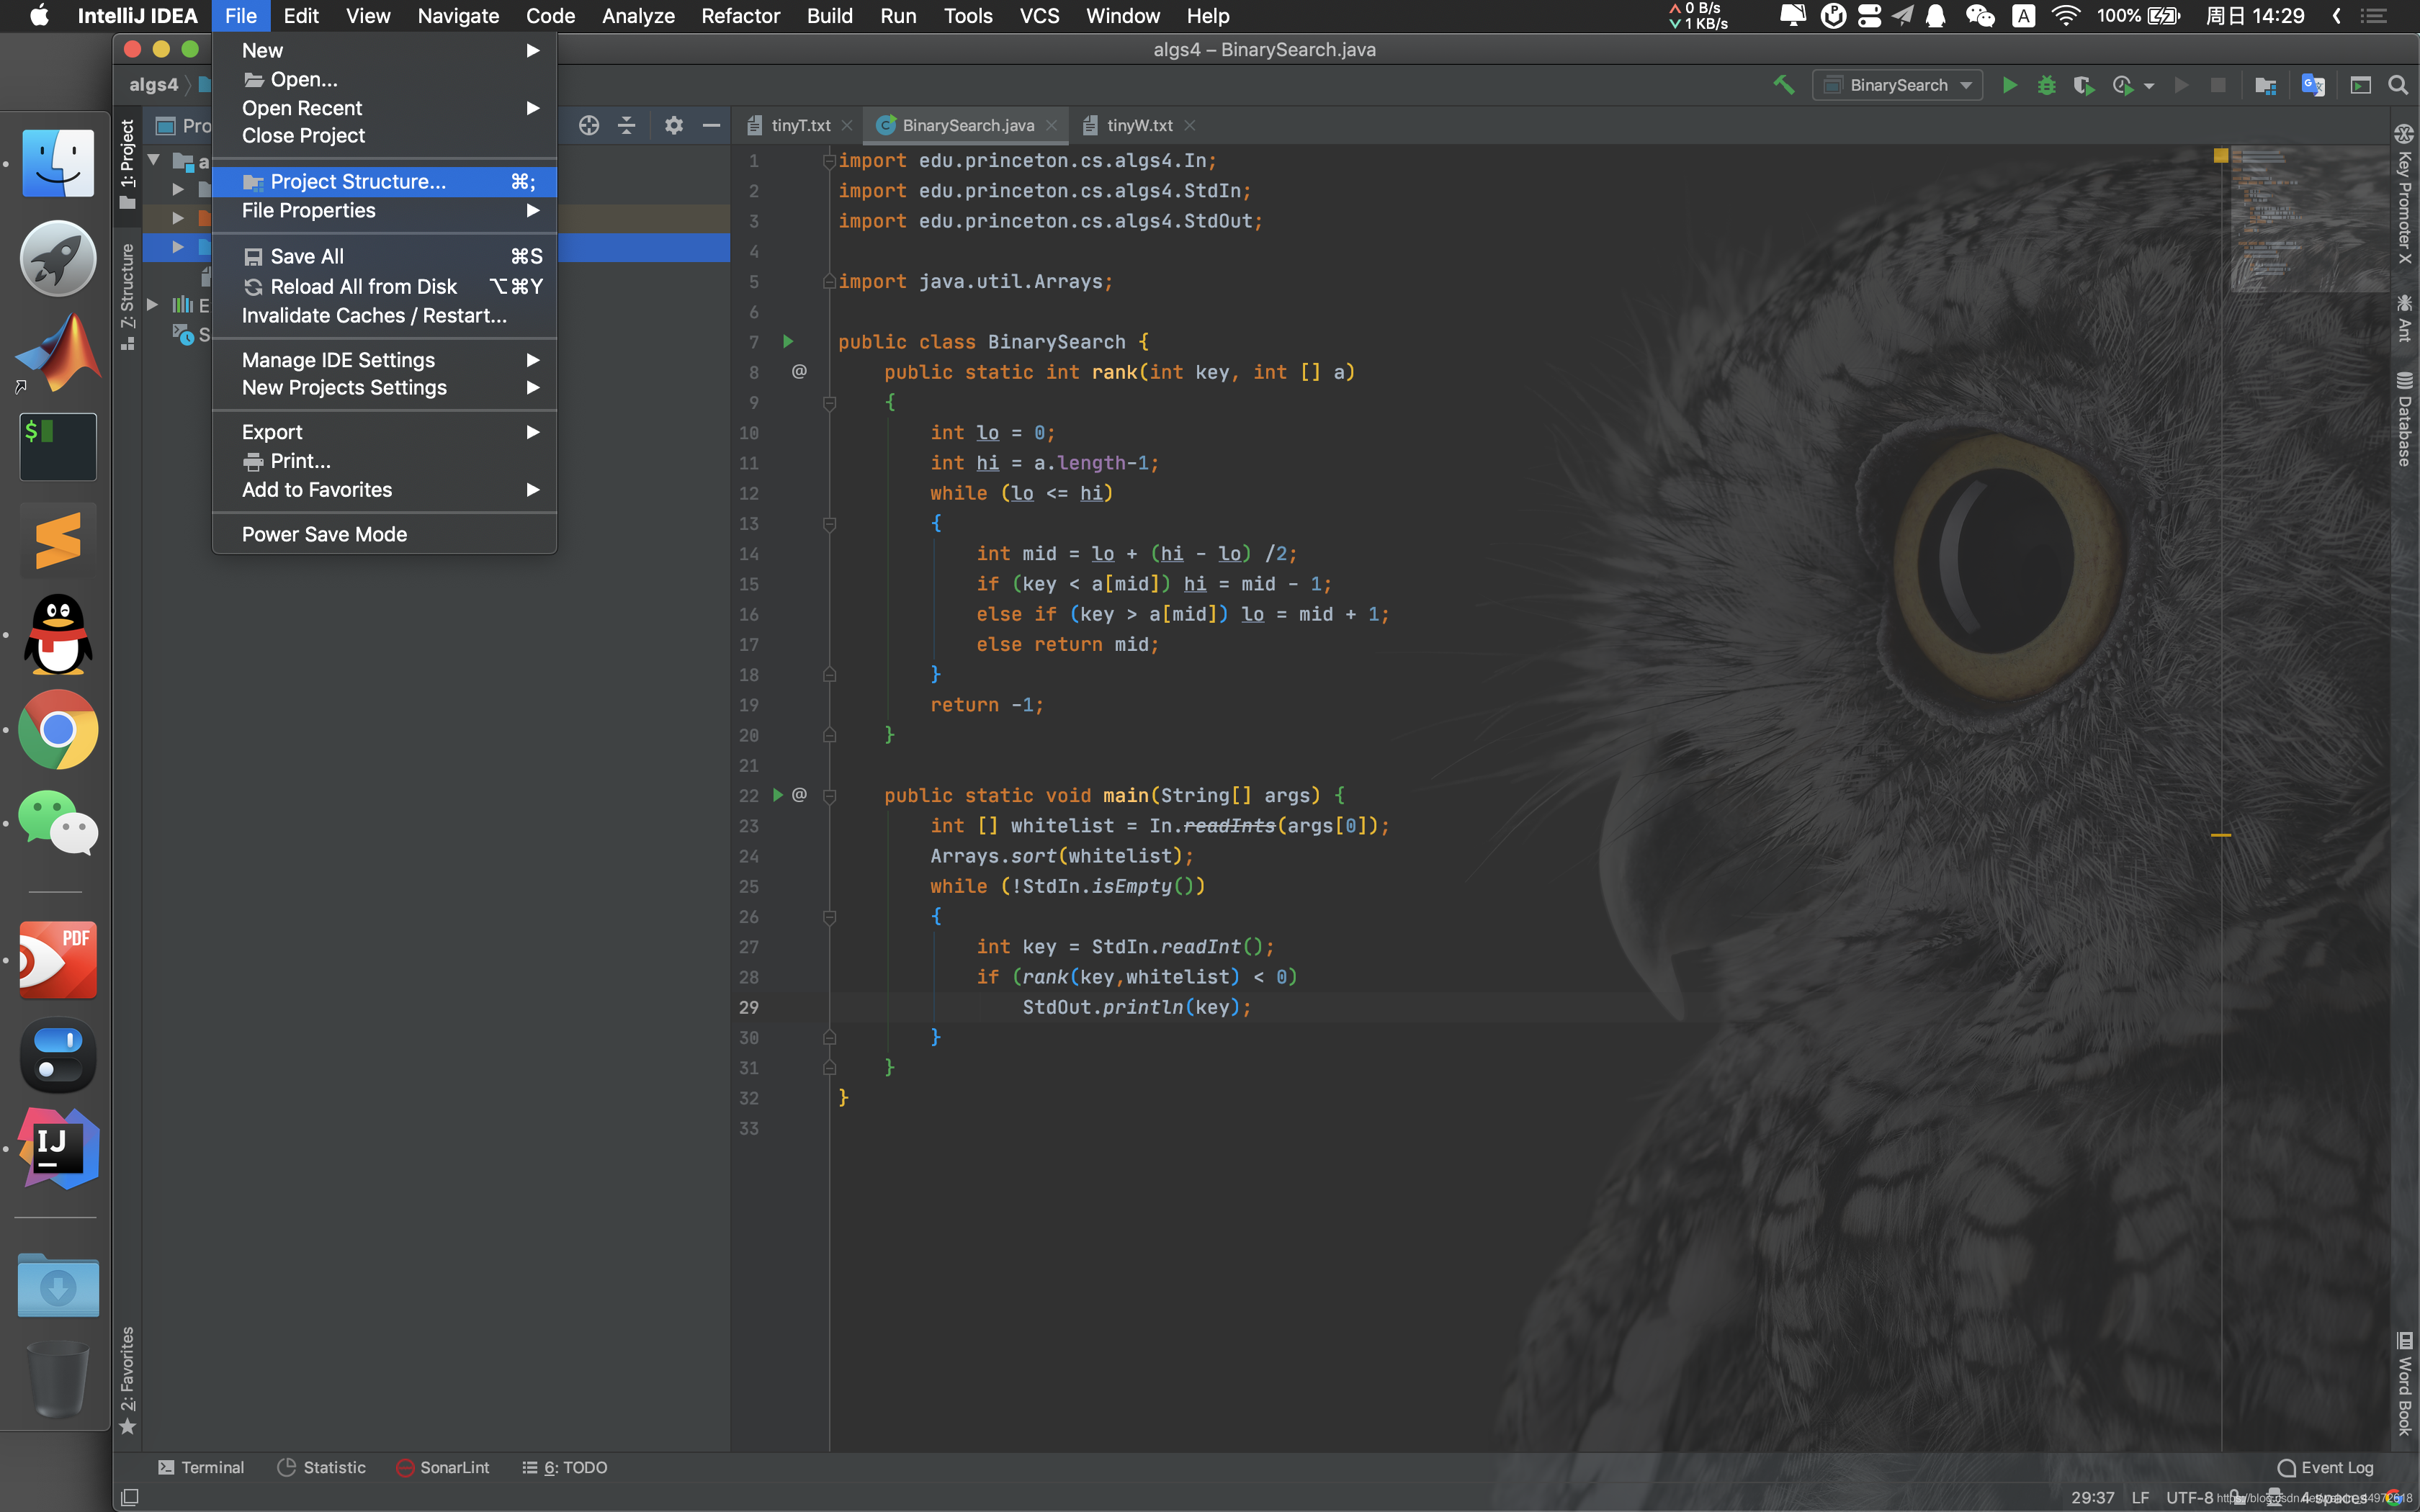Choose Reload All from Disk
This screenshot has width=2420, height=1512.
[x=384, y=287]
